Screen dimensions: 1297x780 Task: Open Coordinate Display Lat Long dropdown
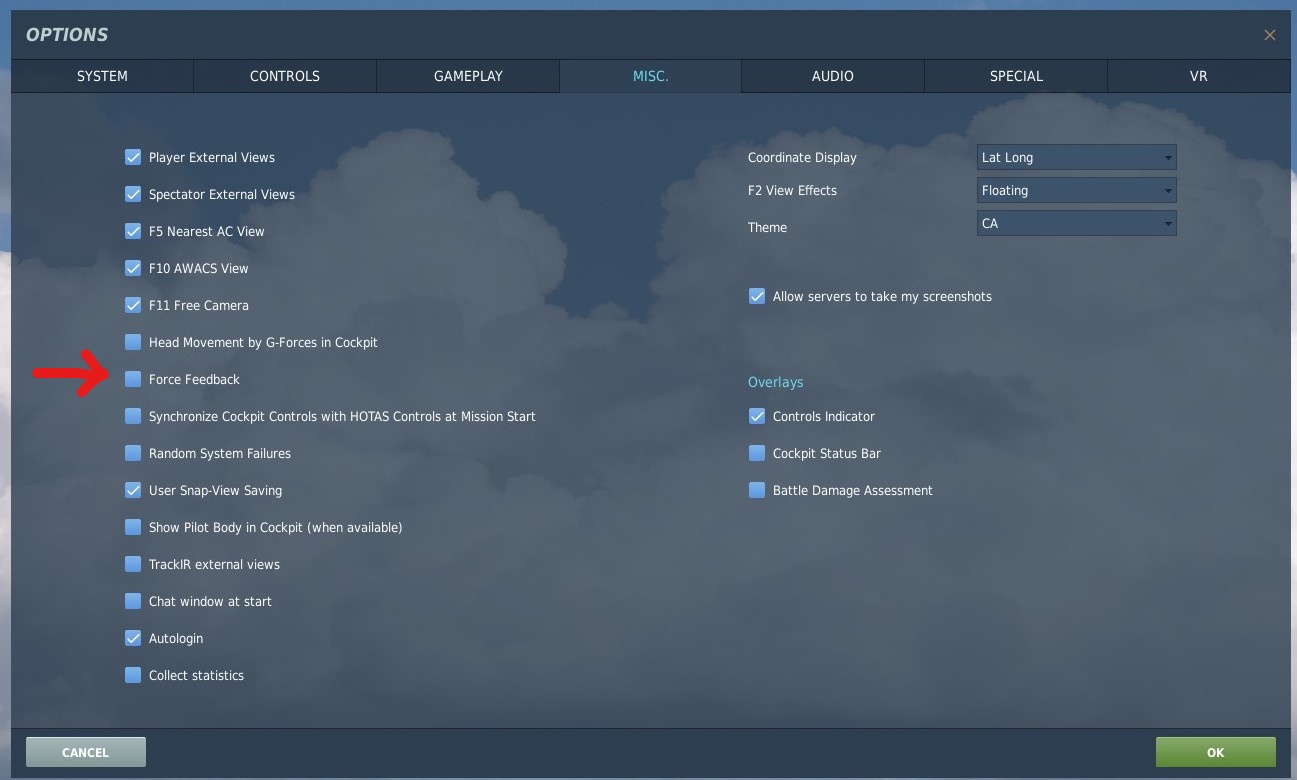(x=1077, y=157)
